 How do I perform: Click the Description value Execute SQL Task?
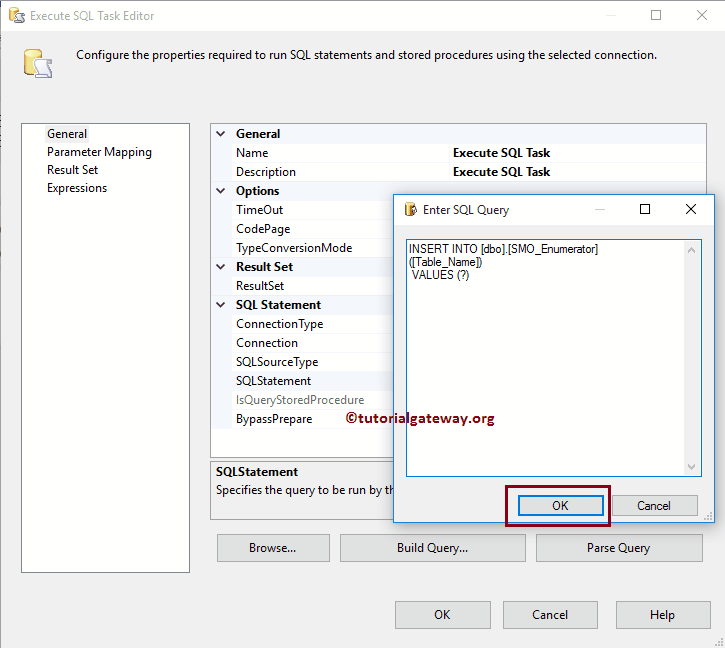tap(501, 172)
